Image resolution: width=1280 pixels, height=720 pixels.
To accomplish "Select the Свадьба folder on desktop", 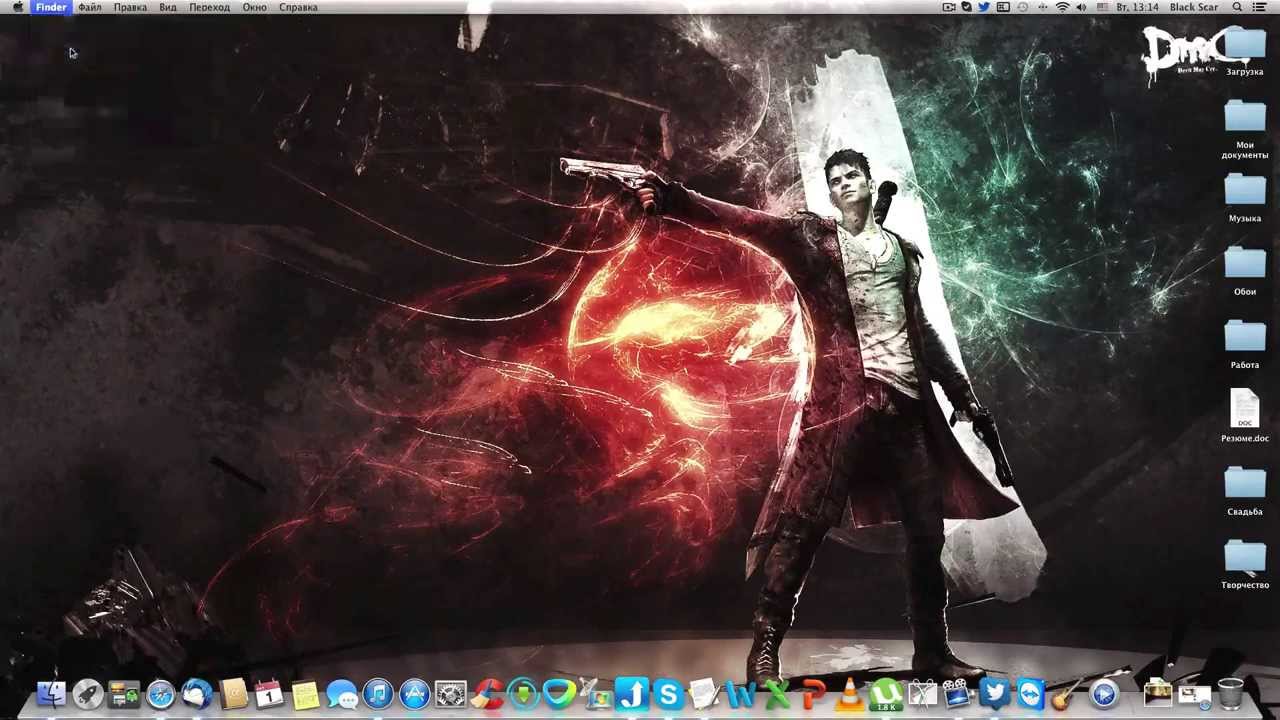I will (1245, 491).
